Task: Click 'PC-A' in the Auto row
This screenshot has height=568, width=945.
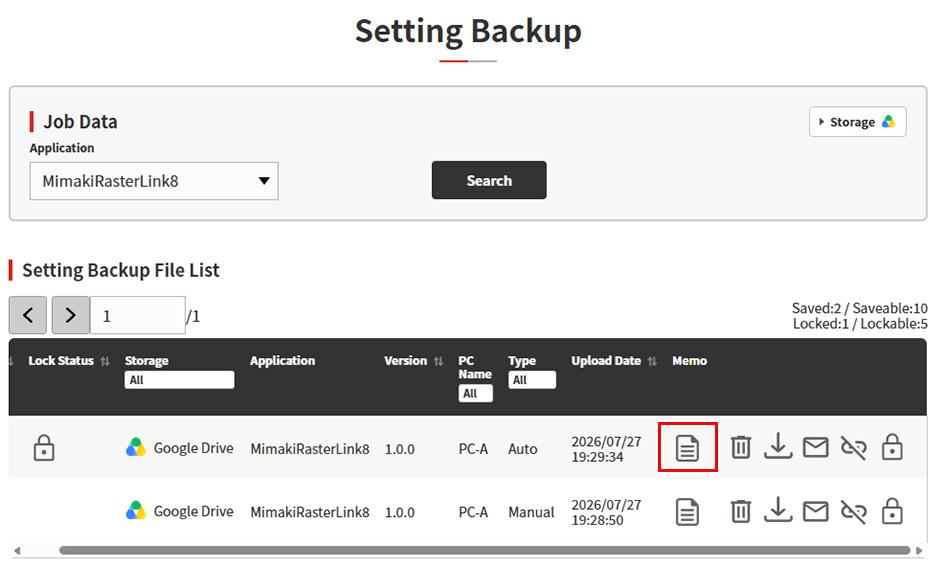Action: coord(473,449)
